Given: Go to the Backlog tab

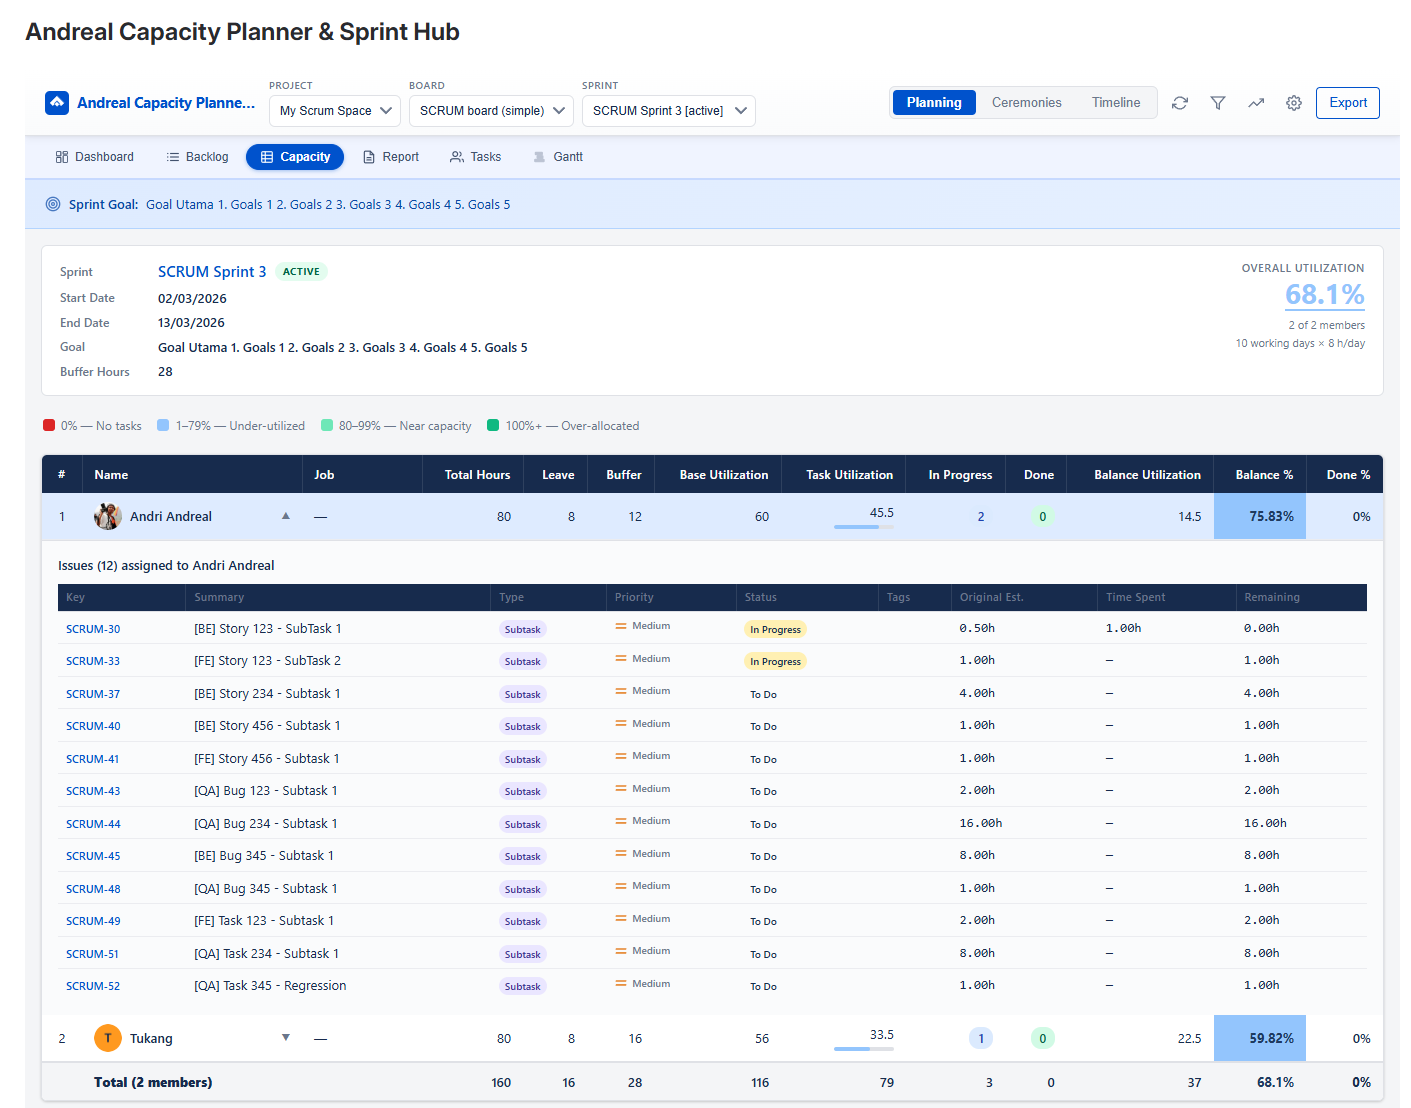Looking at the screenshot, I should click(197, 157).
